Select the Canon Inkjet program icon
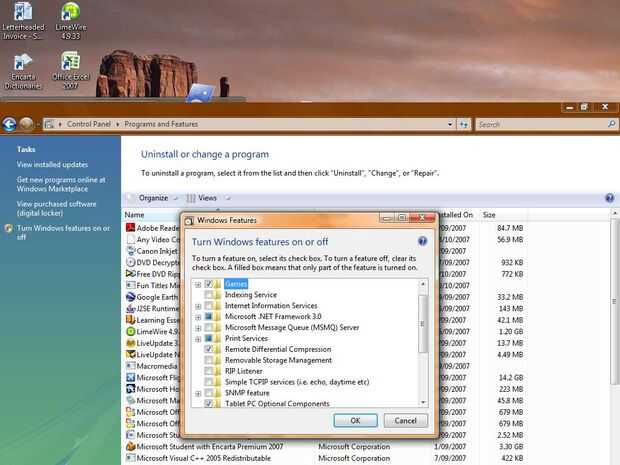This screenshot has height=465, width=620. [x=130, y=251]
